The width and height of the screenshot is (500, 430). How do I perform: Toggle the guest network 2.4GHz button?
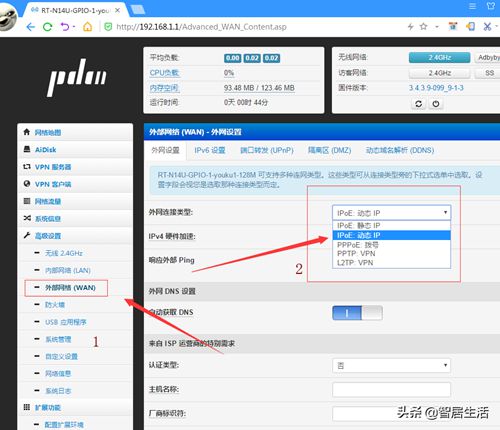pos(439,73)
